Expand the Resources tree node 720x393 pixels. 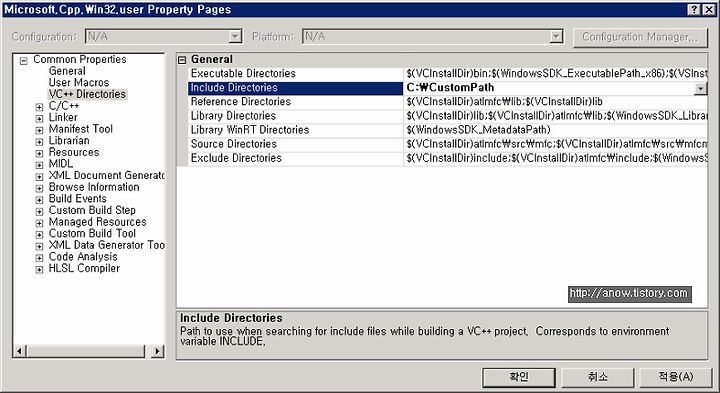39,153
